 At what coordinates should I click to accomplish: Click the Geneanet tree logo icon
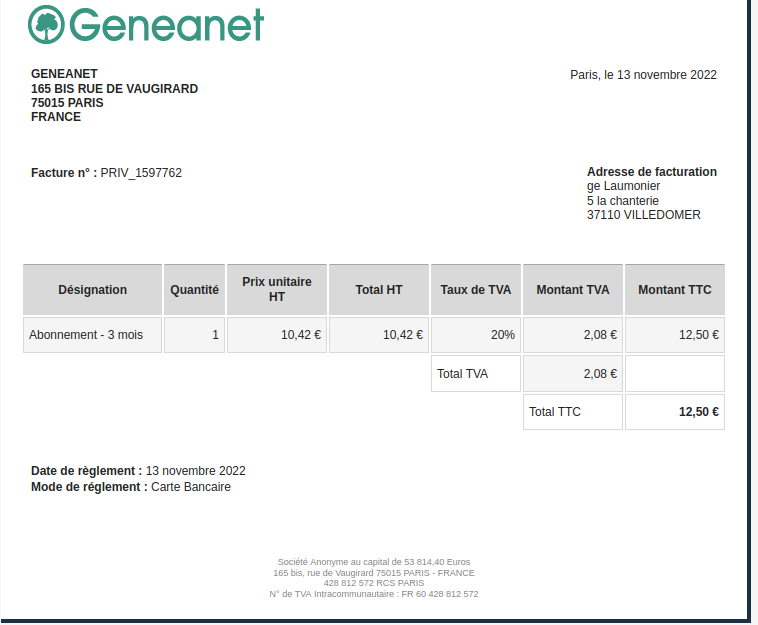(47, 24)
